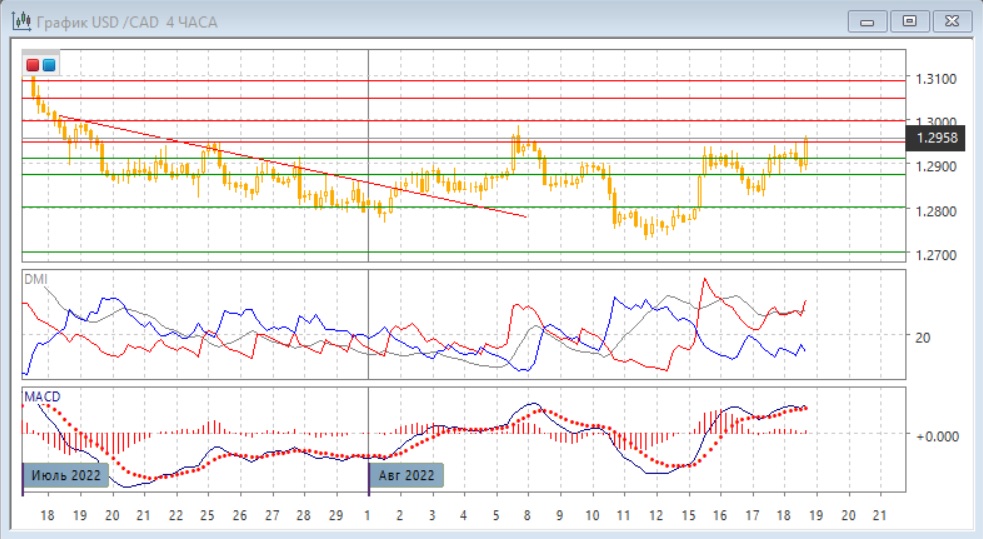Click the blue square icon on the chart

(x=49, y=65)
